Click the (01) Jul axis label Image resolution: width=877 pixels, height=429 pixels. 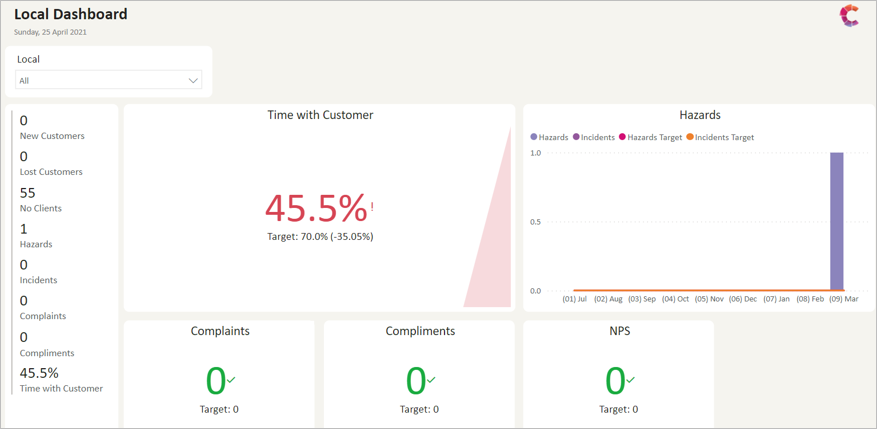574,299
